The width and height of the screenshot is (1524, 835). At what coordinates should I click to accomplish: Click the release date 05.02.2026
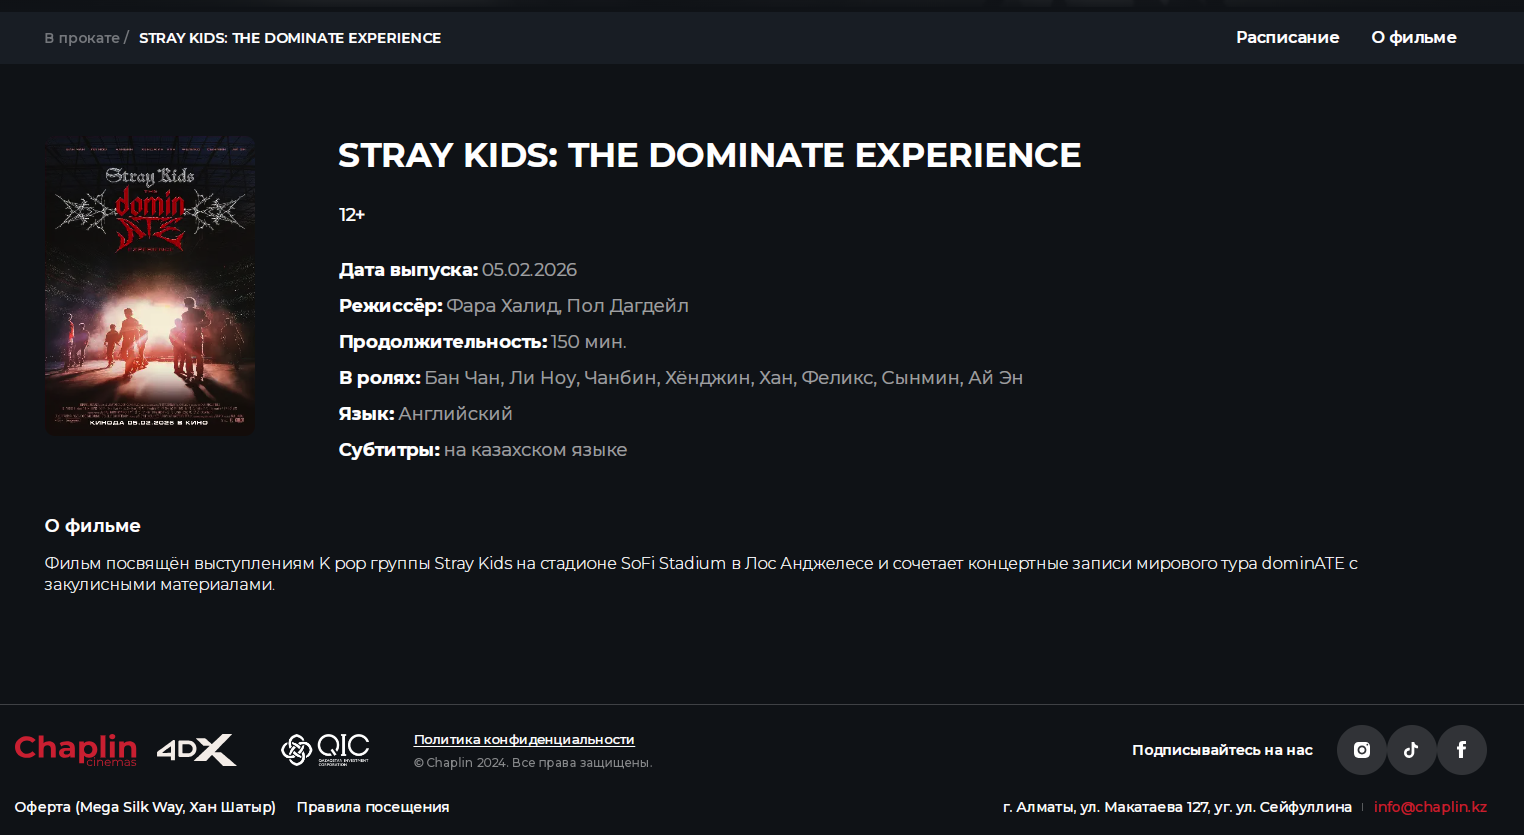[x=529, y=270]
